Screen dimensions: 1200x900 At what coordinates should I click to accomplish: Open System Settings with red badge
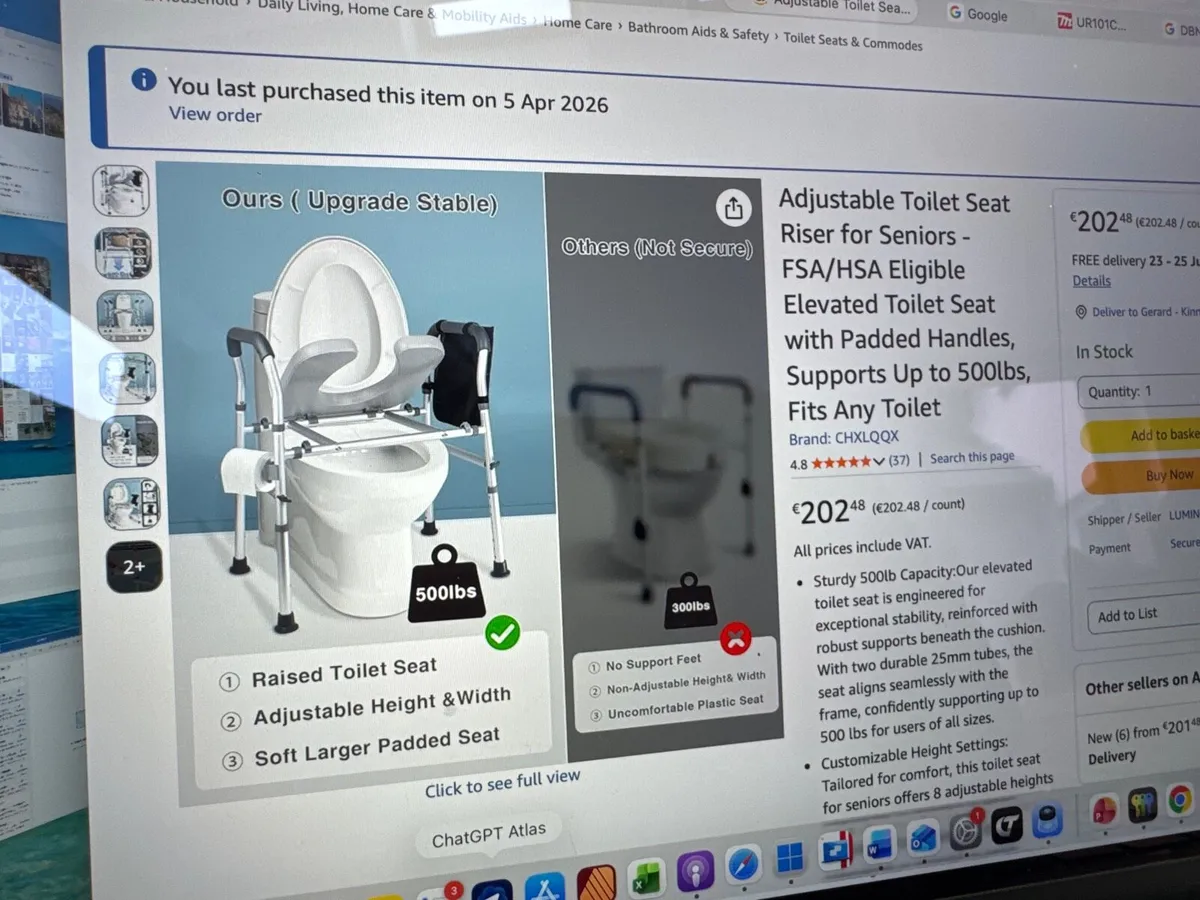pyautogui.click(x=965, y=831)
